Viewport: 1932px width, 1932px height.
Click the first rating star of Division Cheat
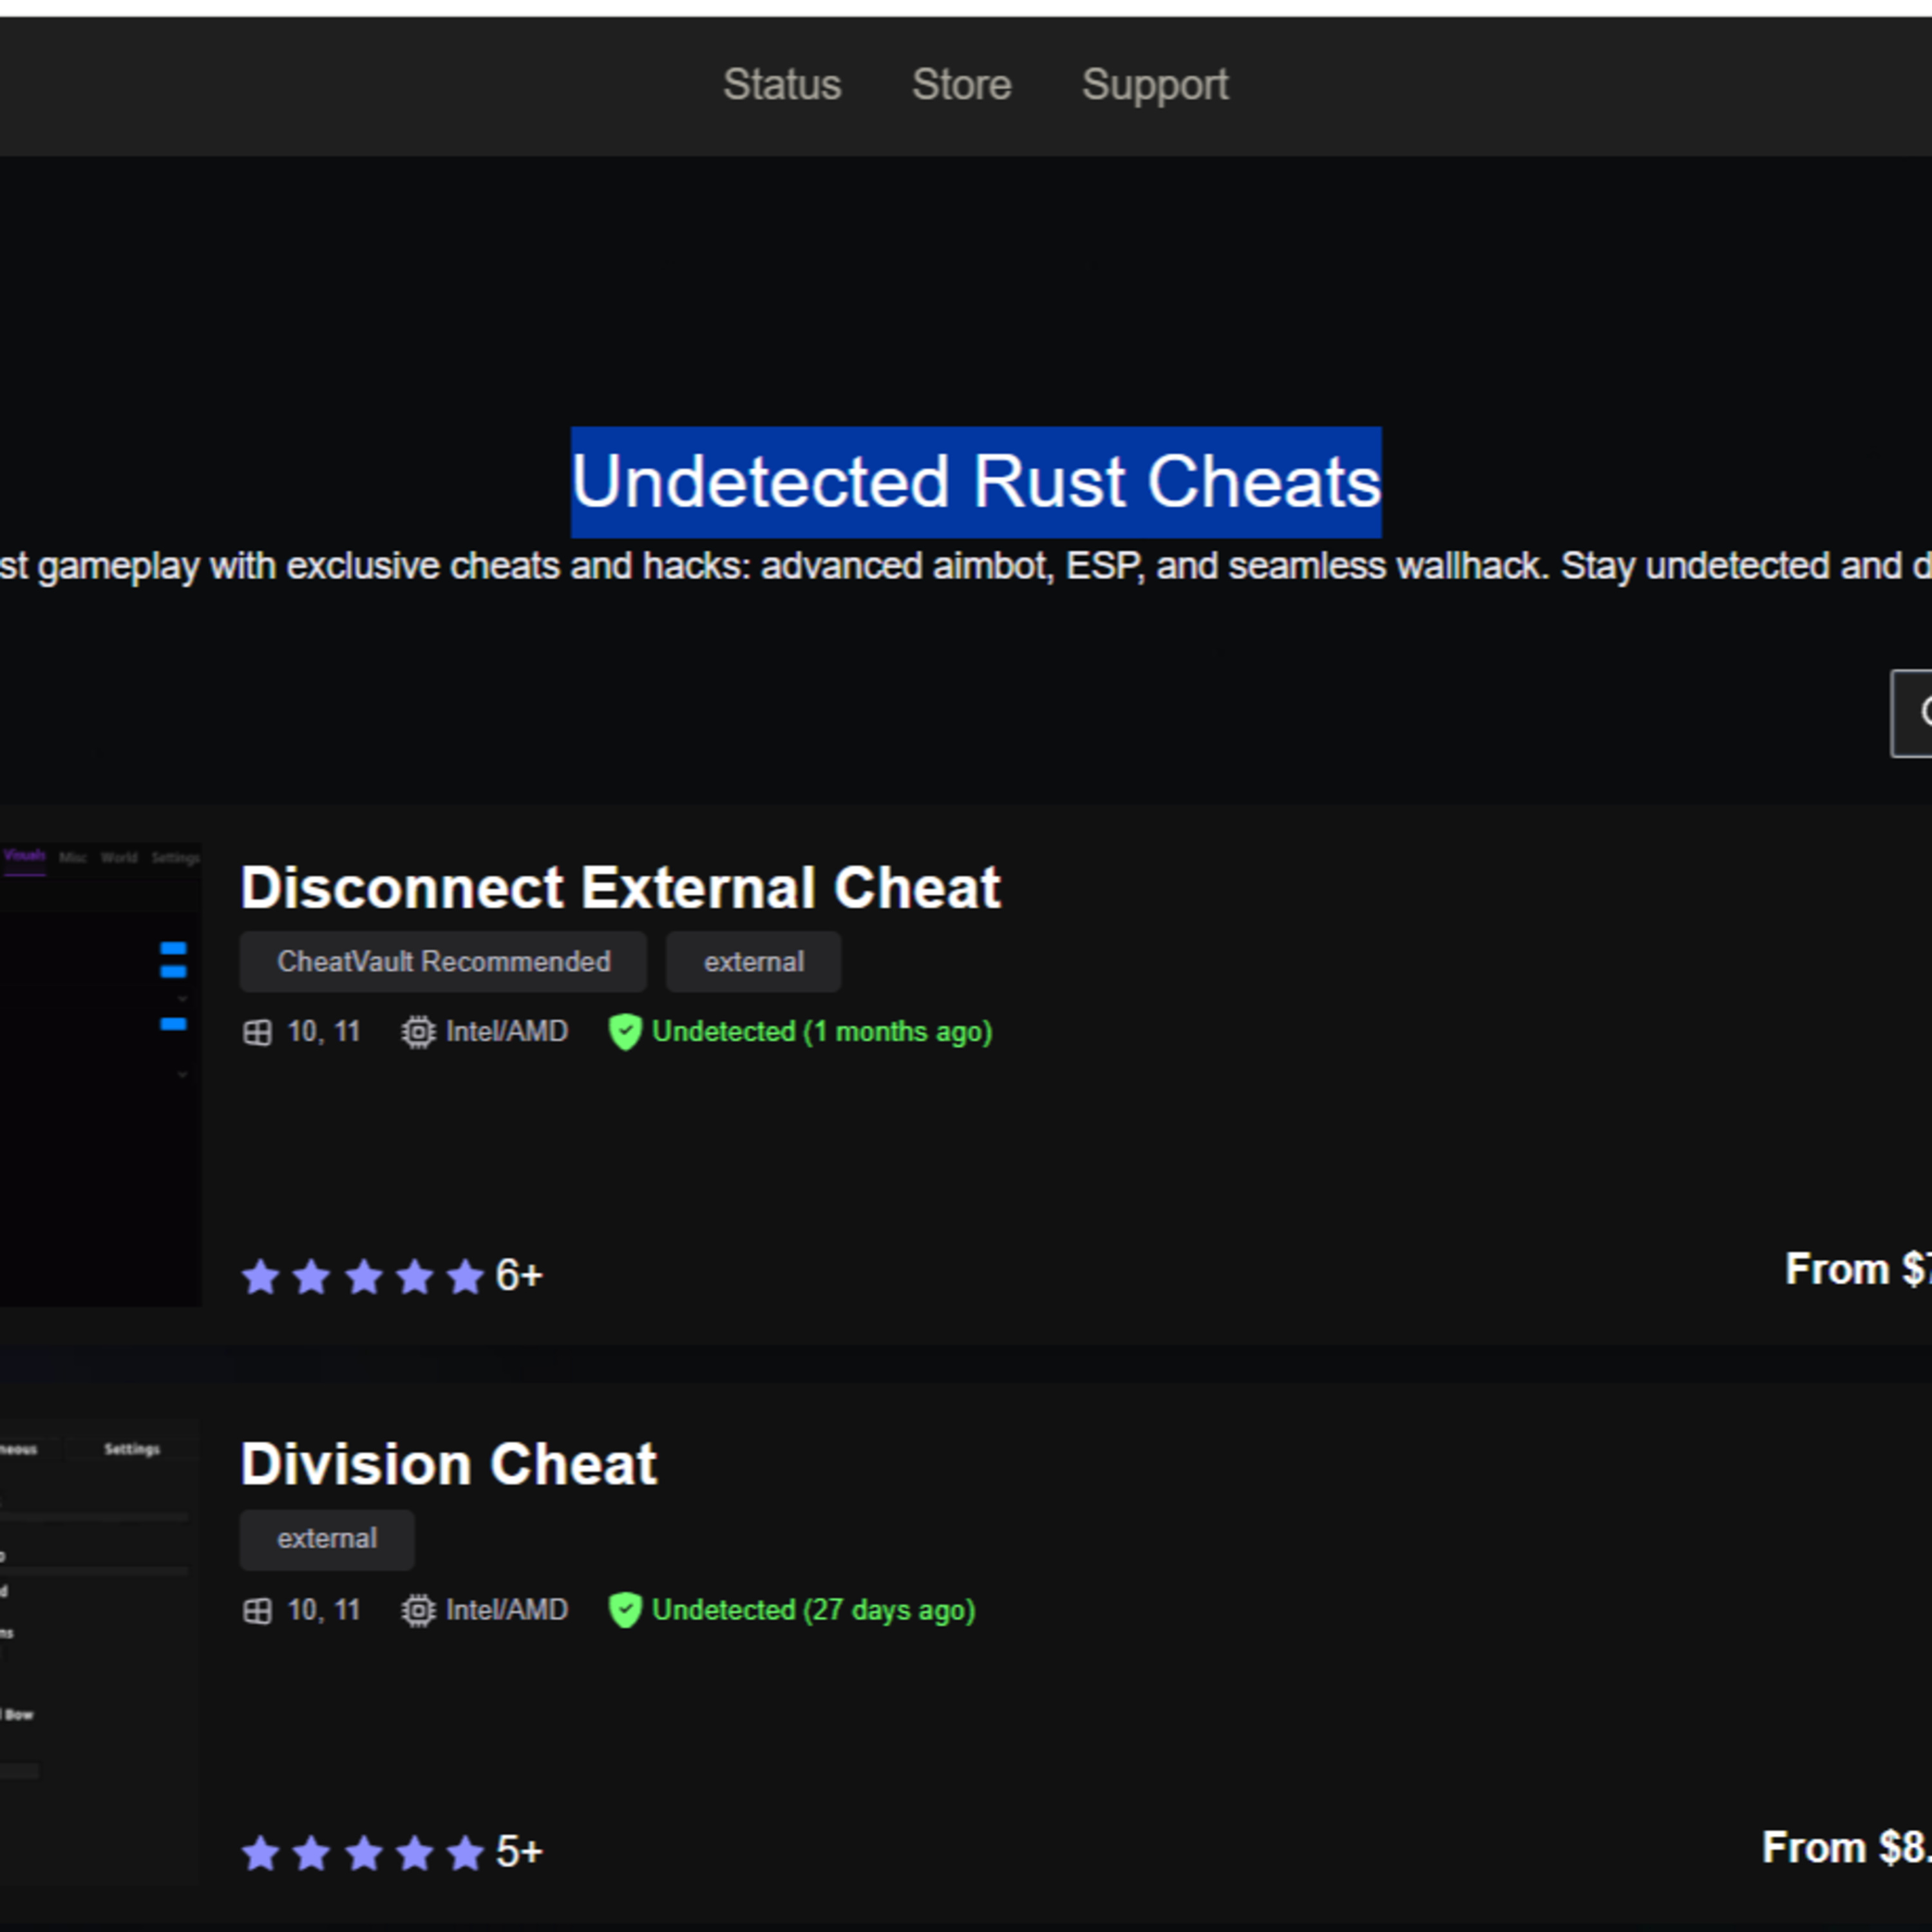[261, 1853]
